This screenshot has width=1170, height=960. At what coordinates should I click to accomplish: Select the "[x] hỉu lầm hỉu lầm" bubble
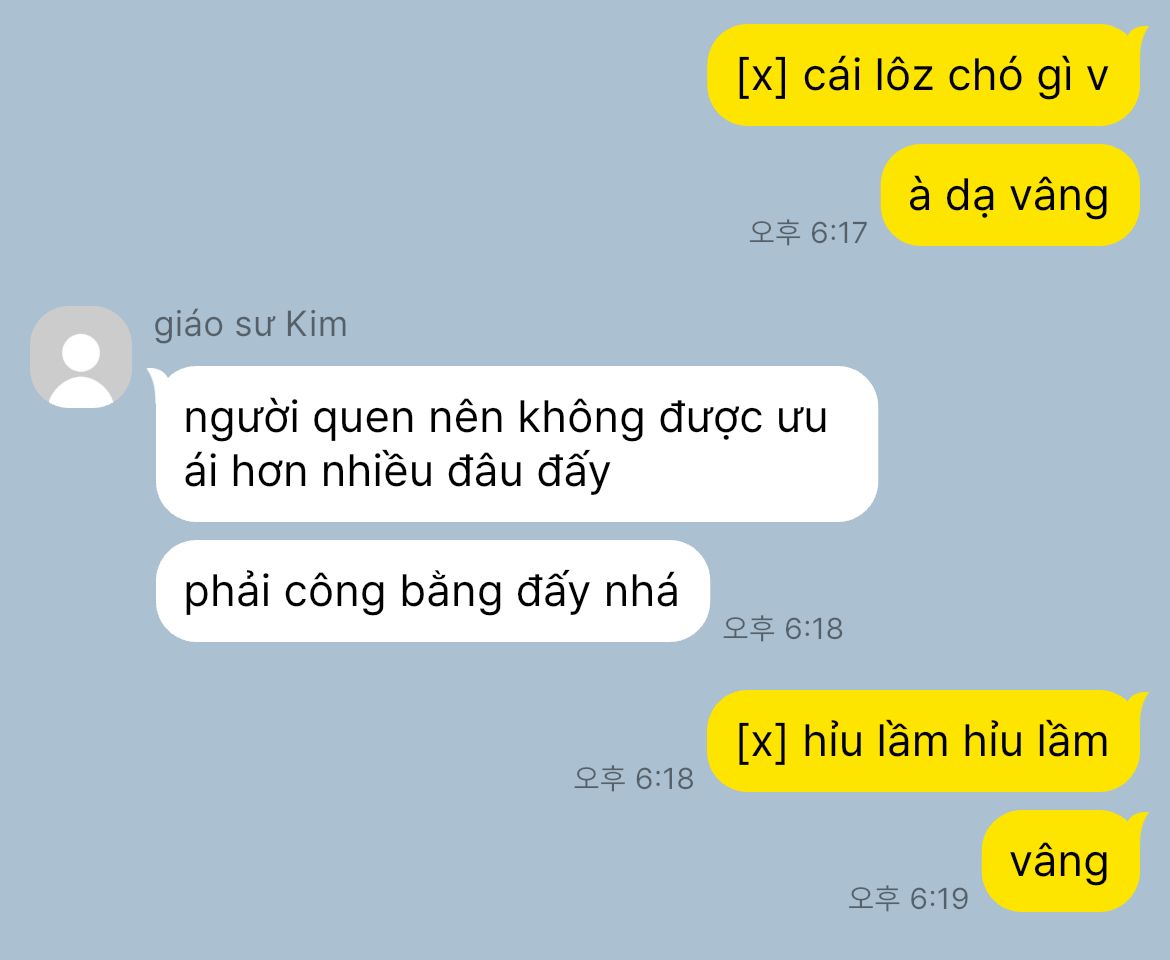(x=924, y=741)
